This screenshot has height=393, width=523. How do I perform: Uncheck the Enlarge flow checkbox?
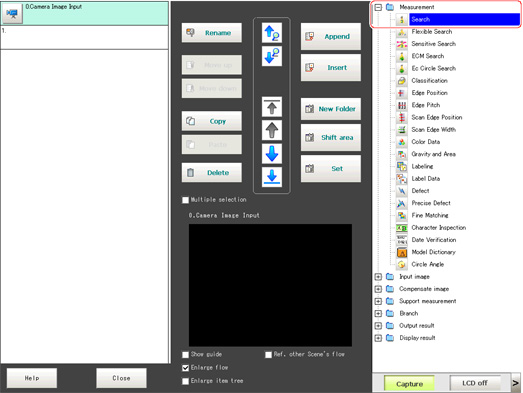pos(185,368)
